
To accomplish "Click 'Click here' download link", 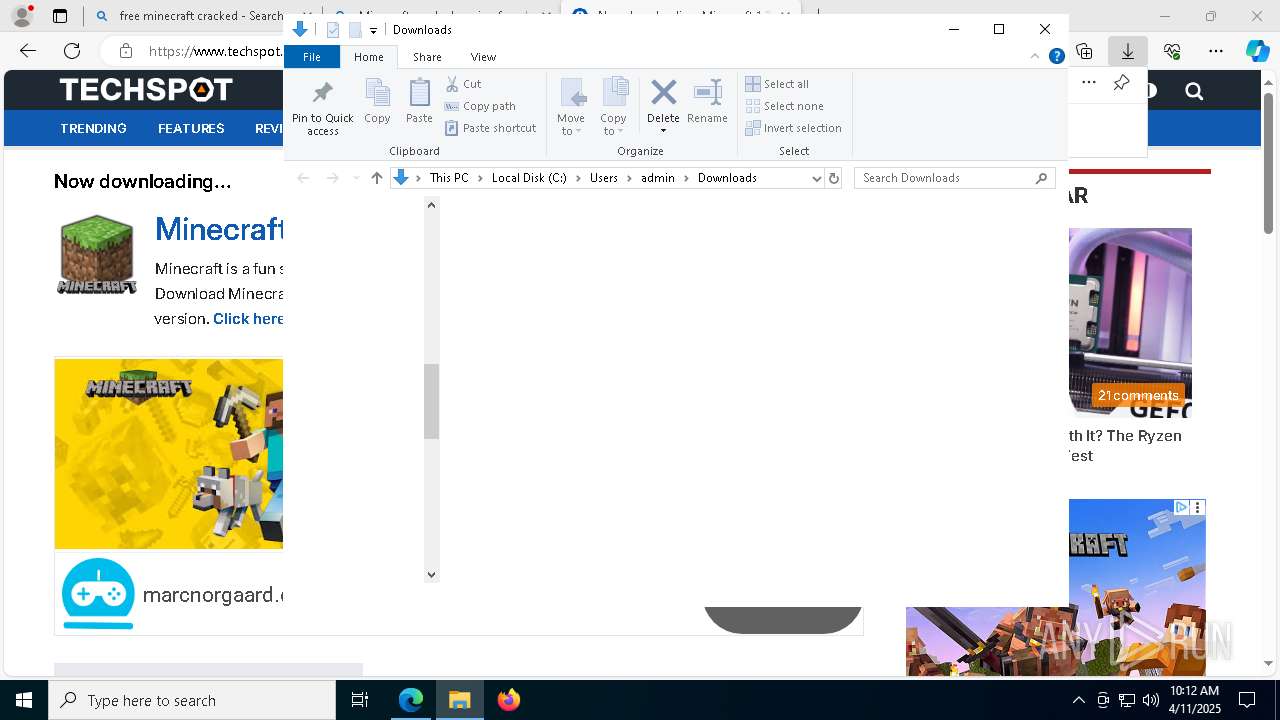I will coord(248,318).
